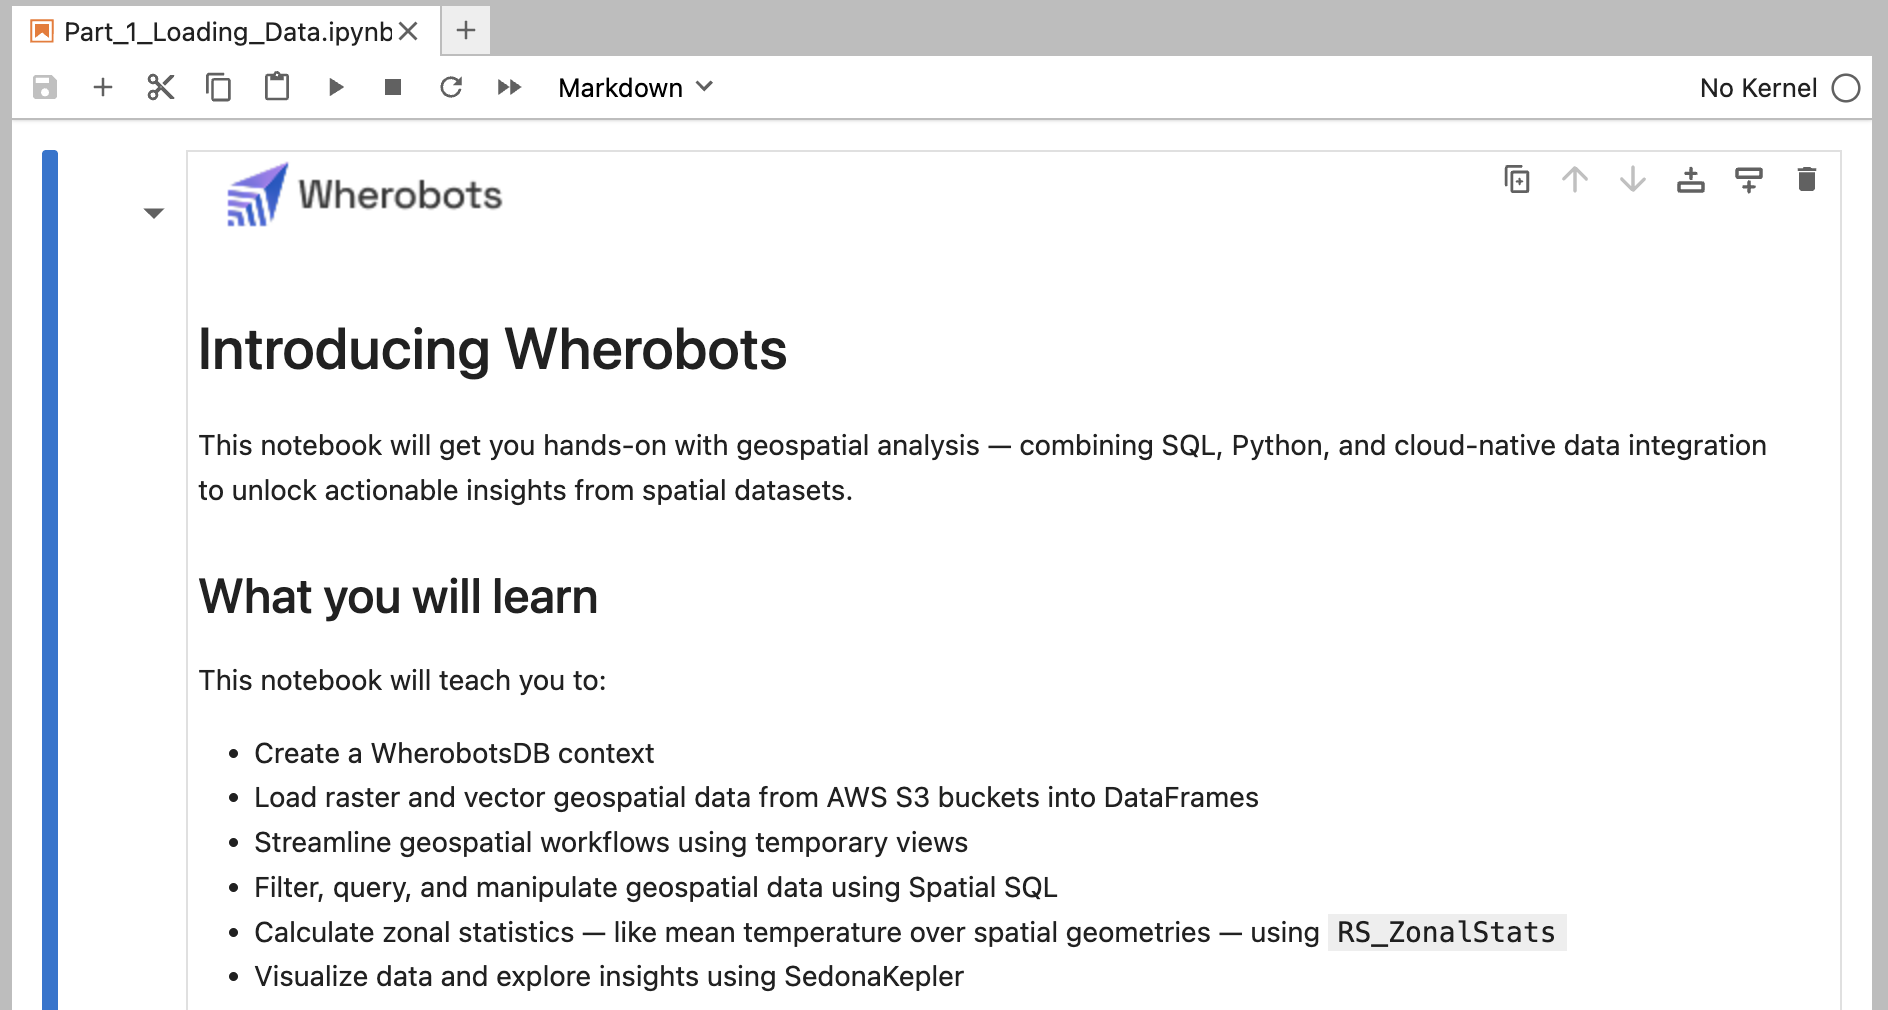Click the blue cell selection bar
Screen dimensions: 1888x1010
(50, 580)
